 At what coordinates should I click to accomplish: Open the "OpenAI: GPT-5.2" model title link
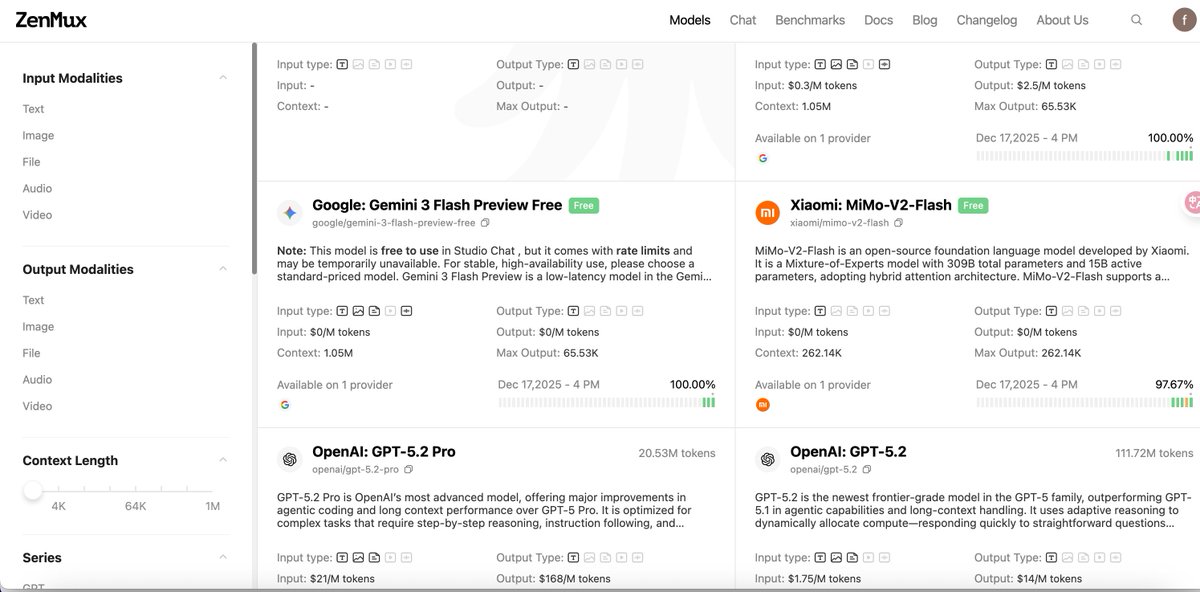[848, 452]
